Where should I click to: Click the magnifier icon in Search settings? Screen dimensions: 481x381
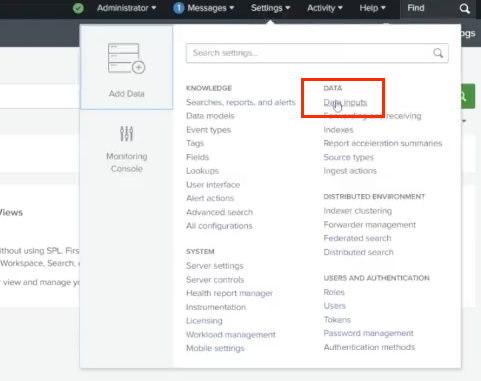pyautogui.click(x=438, y=53)
